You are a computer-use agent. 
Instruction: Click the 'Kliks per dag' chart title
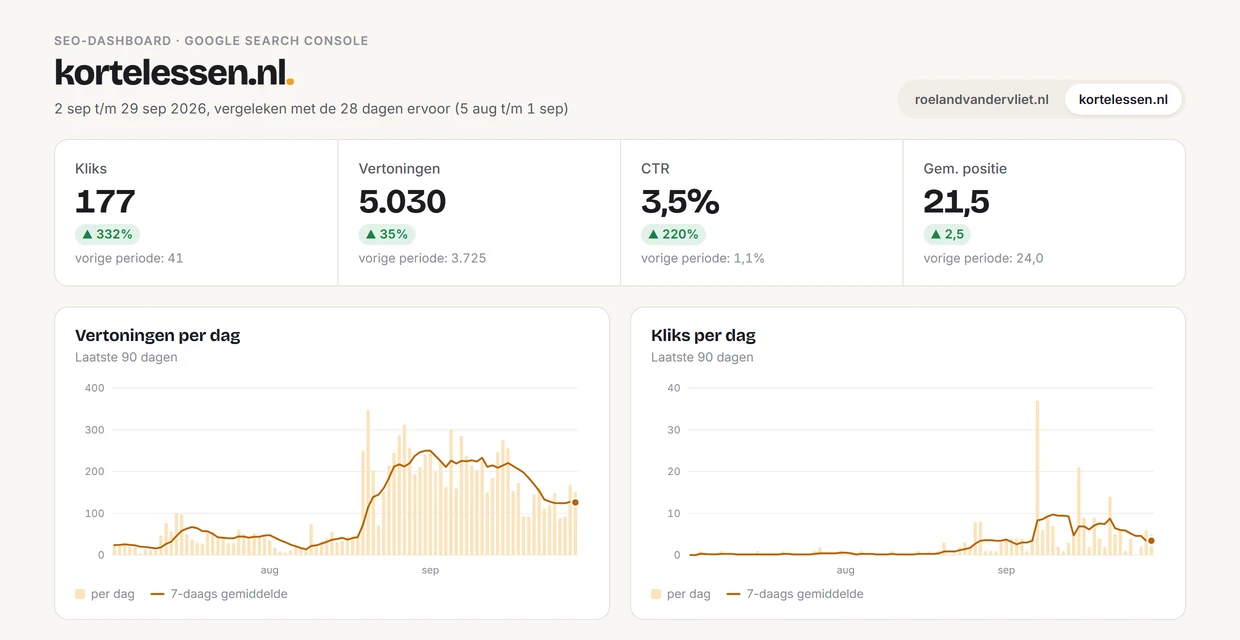(x=703, y=335)
